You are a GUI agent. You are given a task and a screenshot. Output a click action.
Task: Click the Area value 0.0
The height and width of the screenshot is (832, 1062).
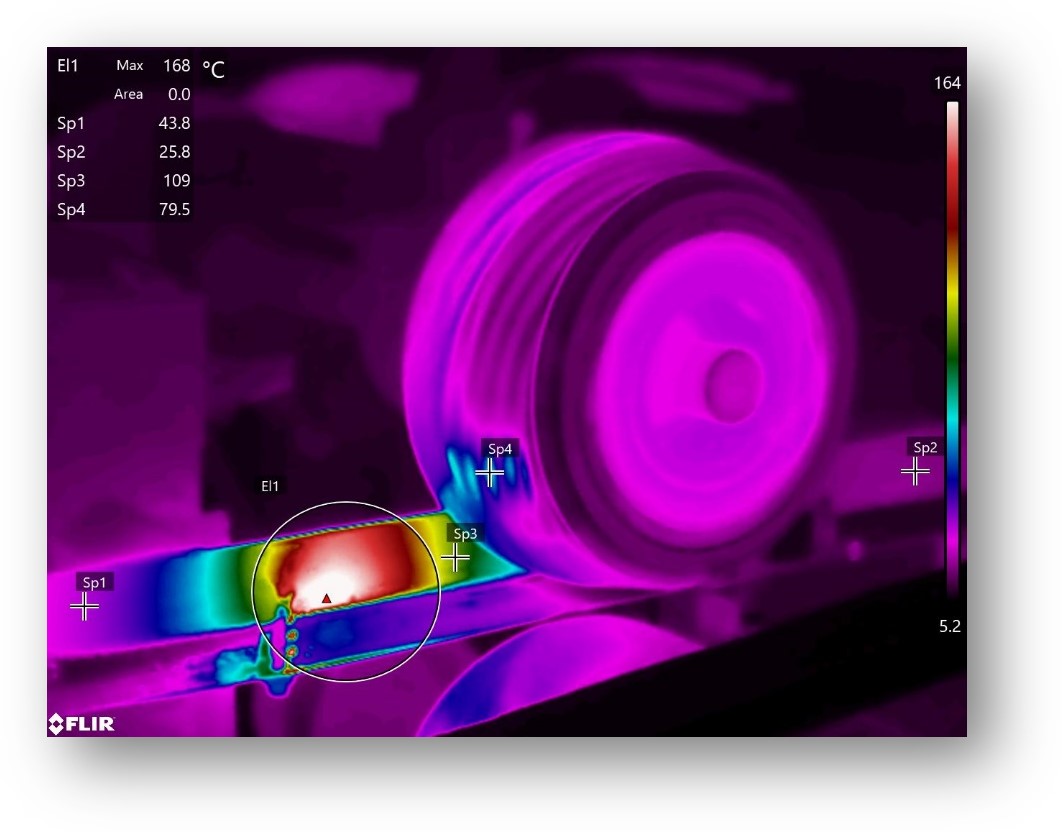[179, 94]
